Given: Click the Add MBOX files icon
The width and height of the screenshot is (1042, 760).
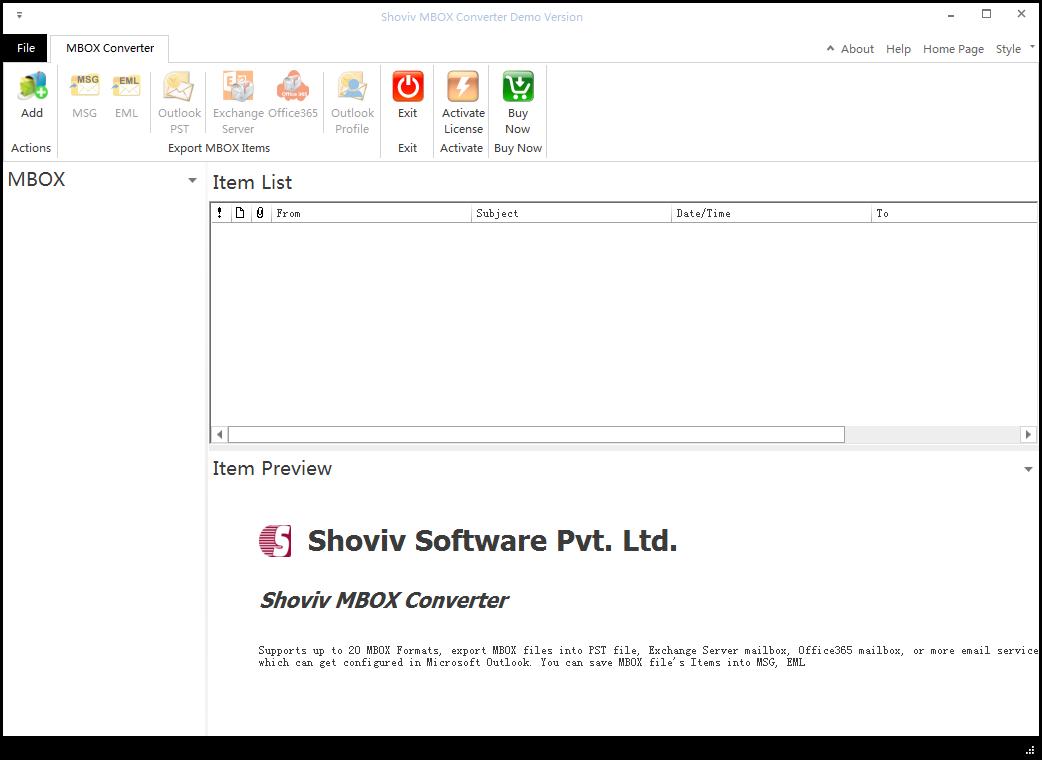Looking at the screenshot, I should [32, 87].
